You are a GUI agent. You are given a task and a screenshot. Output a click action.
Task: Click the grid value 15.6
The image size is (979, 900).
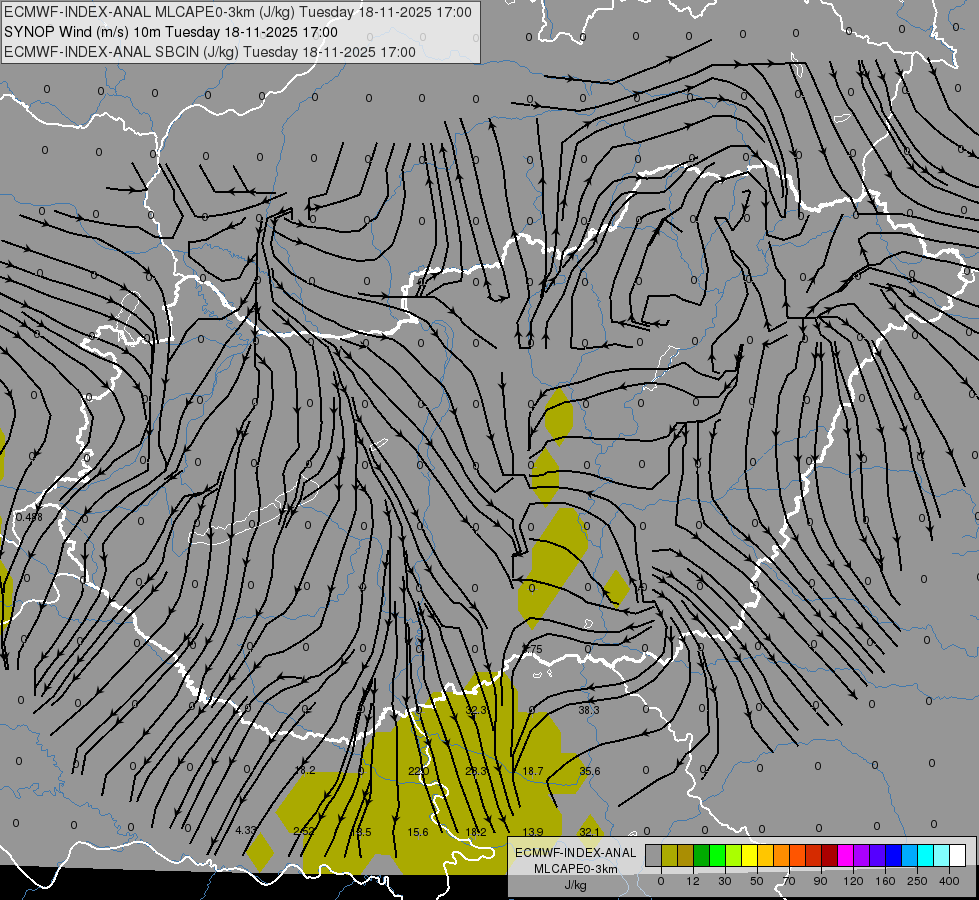(x=418, y=832)
